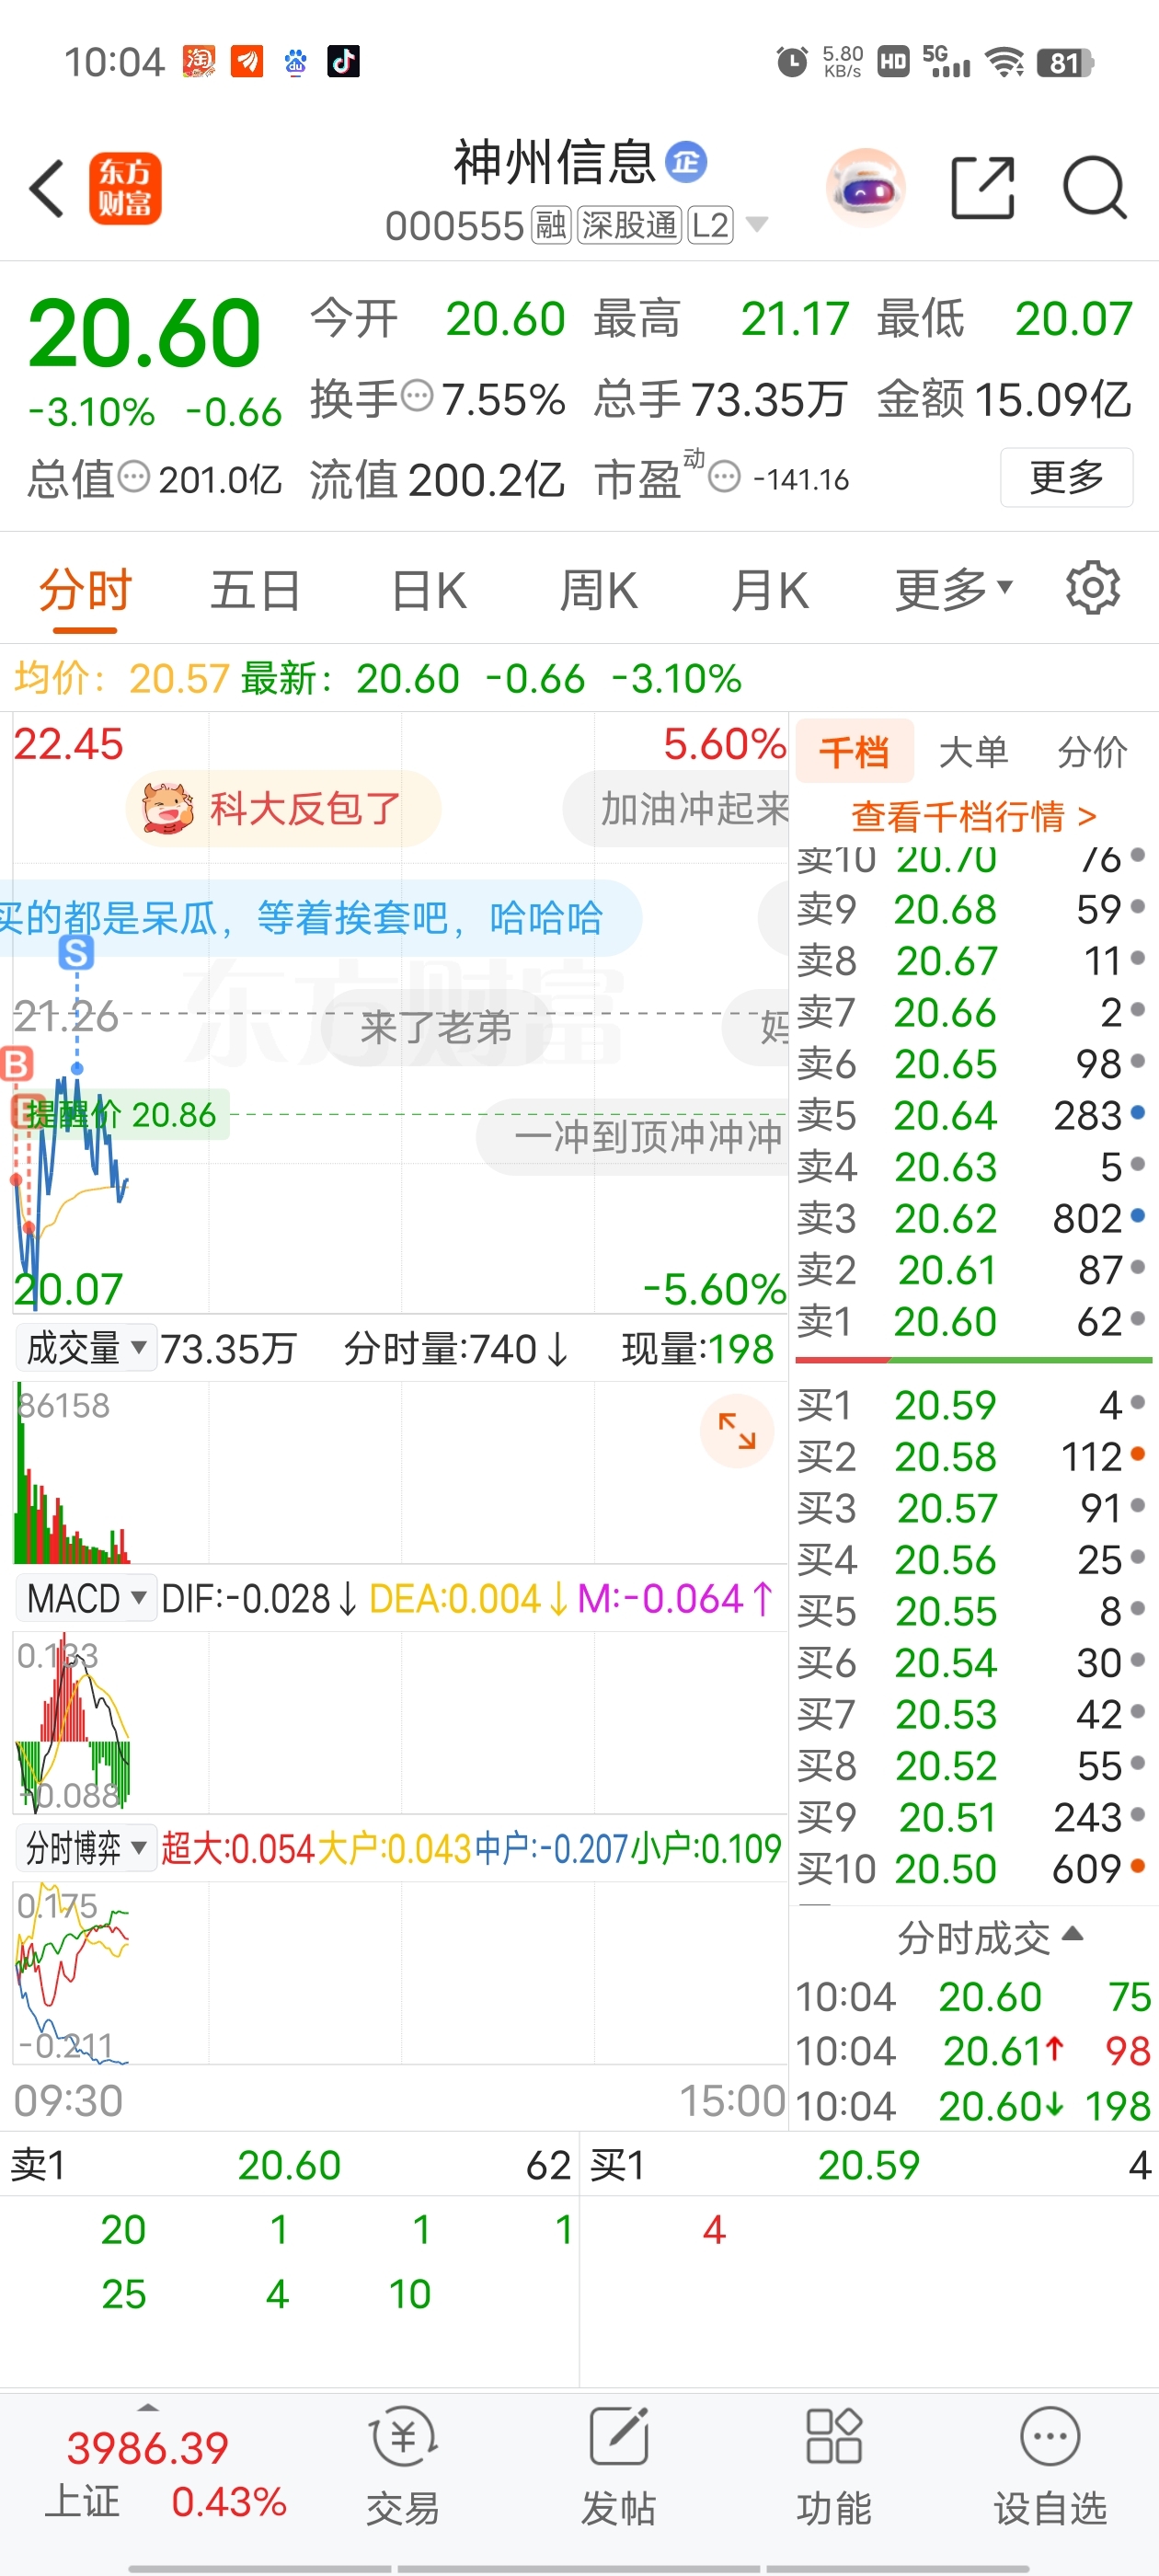The width and height of the screenshot is (1159, 2576).
Task: Select 卖5 20.64 order row
Action: (x=973, y=1115)
